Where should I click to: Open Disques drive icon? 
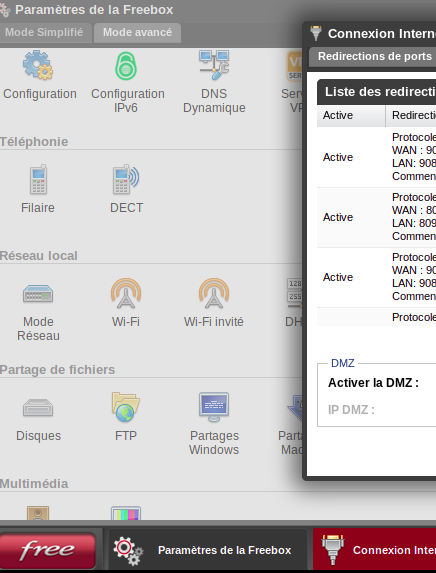[x=38, y=407]
